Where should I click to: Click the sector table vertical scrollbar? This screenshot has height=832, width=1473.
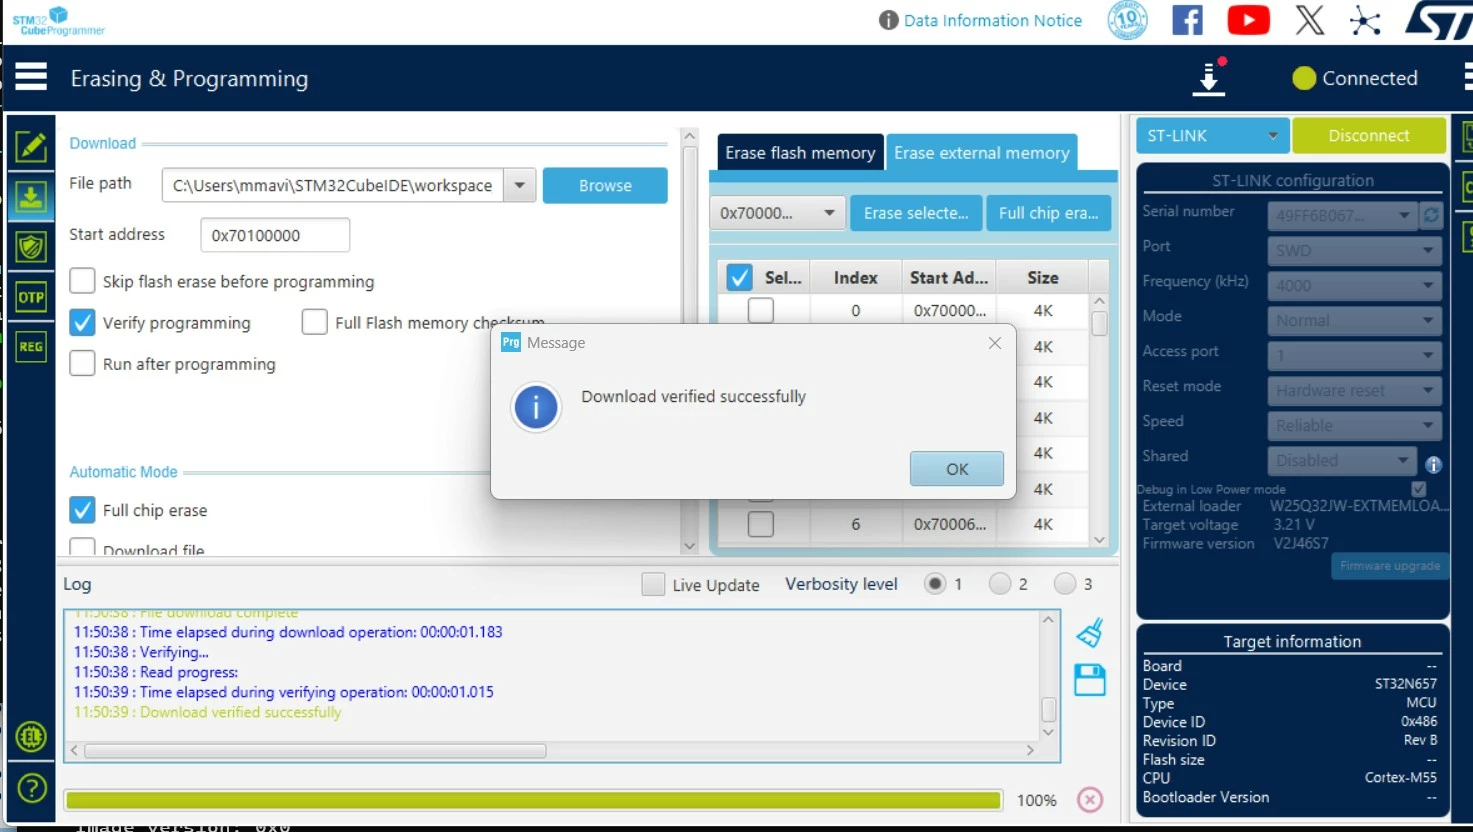pos(1099,323)
